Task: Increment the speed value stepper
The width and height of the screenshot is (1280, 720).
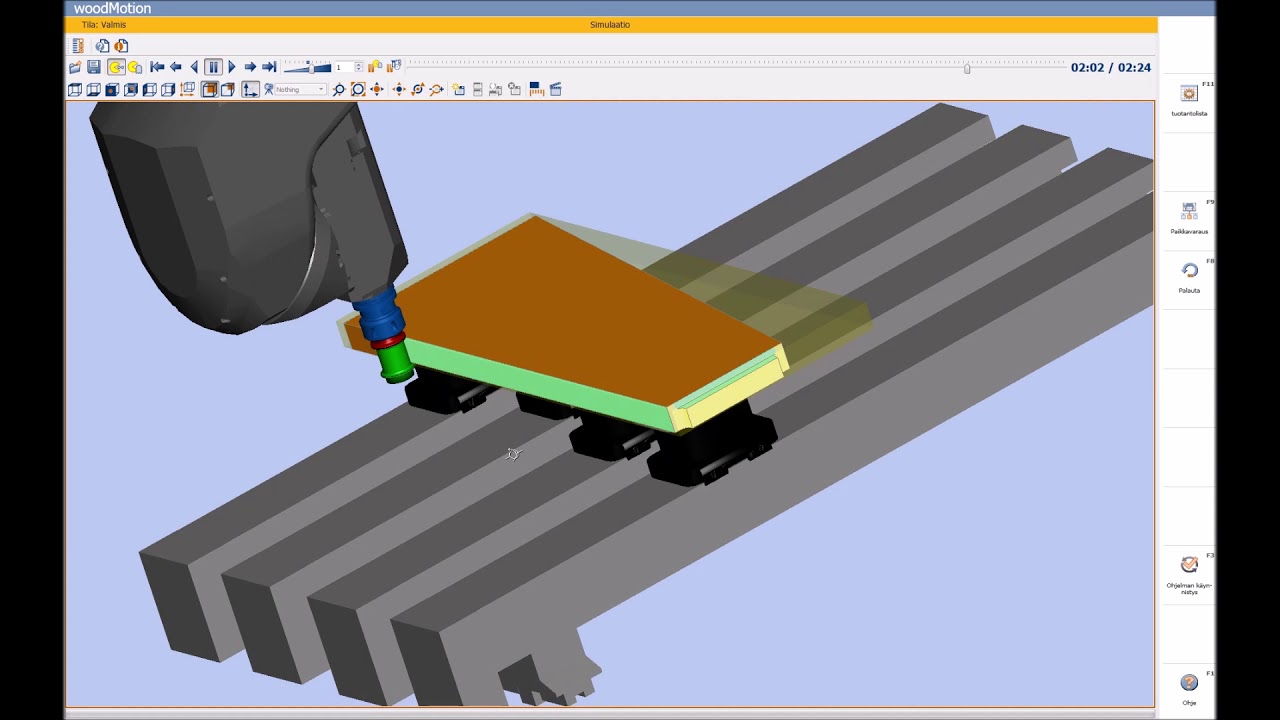Action: [x=359, y=65]
